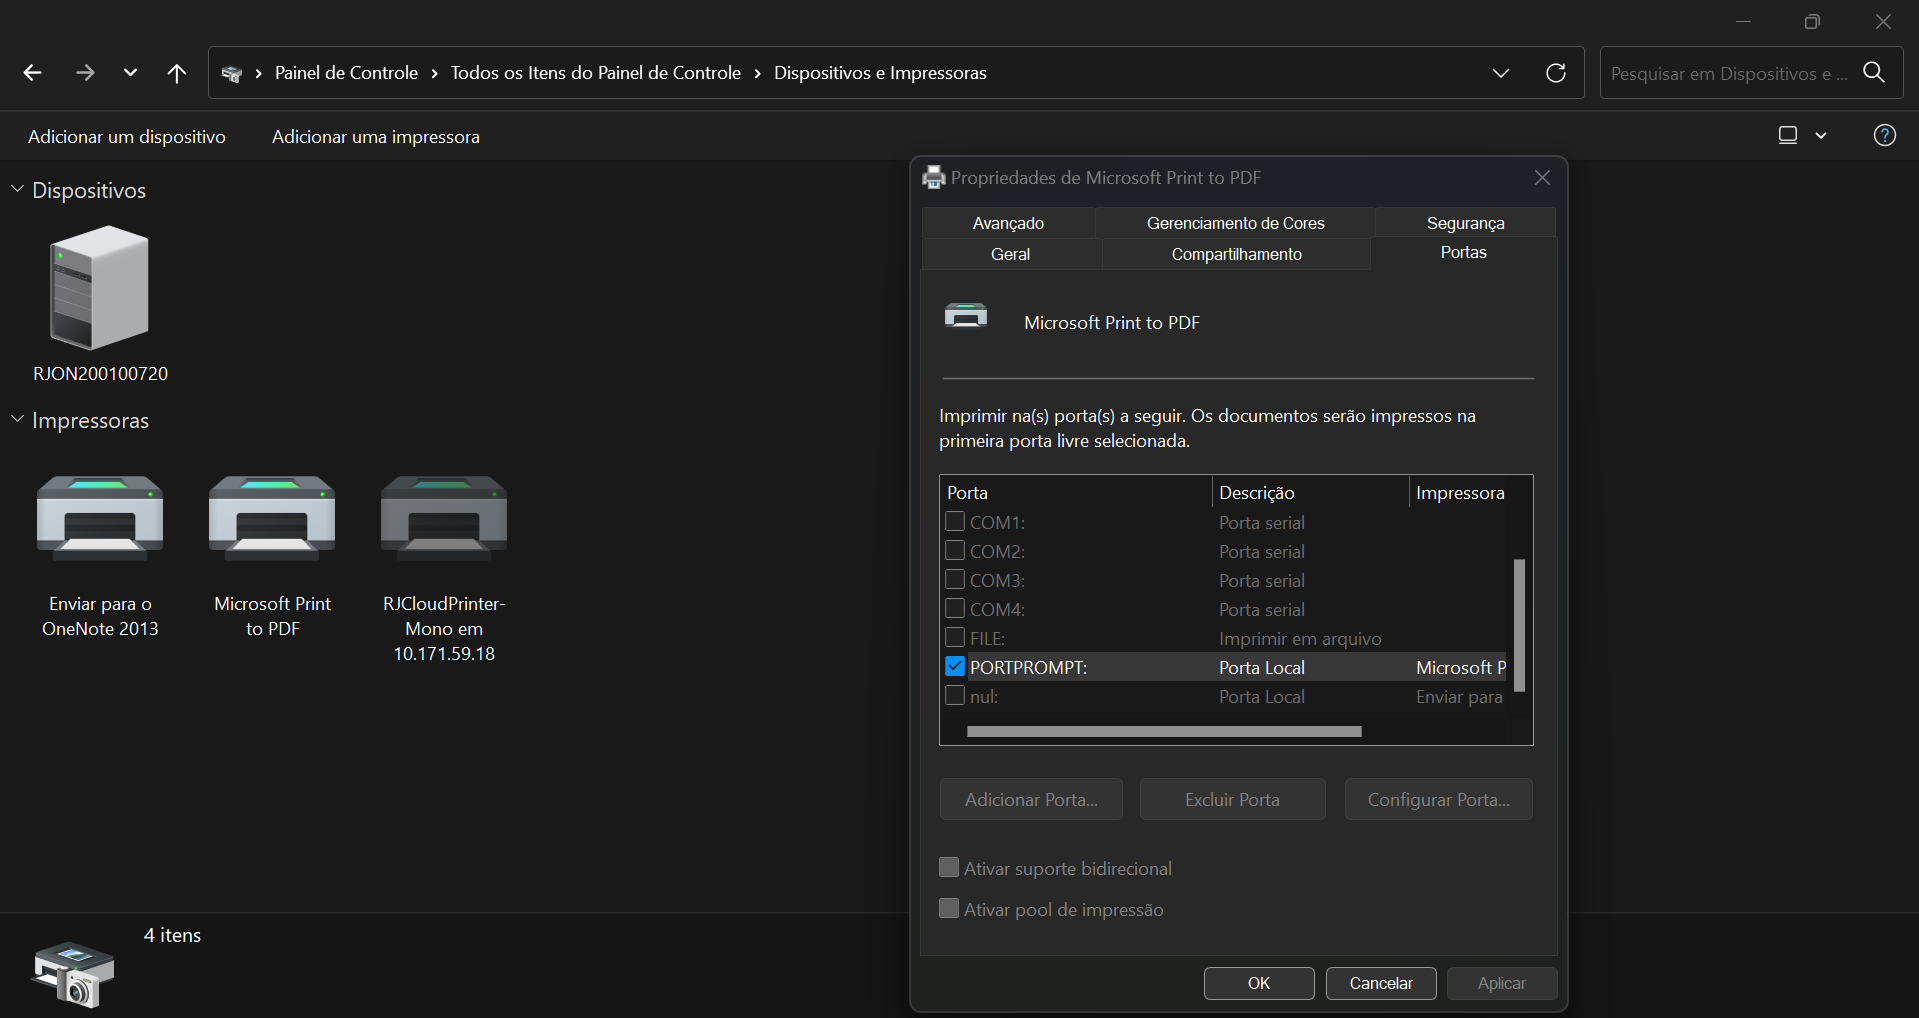Minimize the Dispositivos e Impressoras window
Viewport: 1919px width, 1018px height.
(x=1743, y=21)
